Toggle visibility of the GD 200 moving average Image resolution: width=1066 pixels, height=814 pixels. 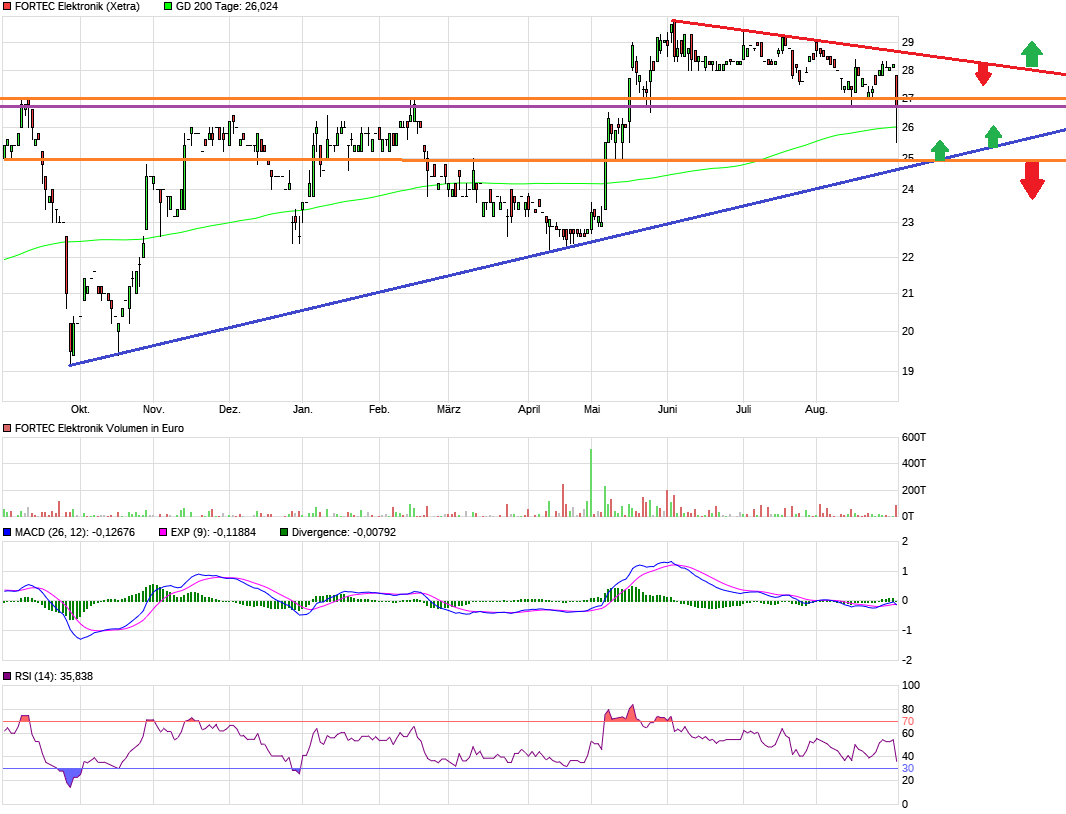pos(167,6)
